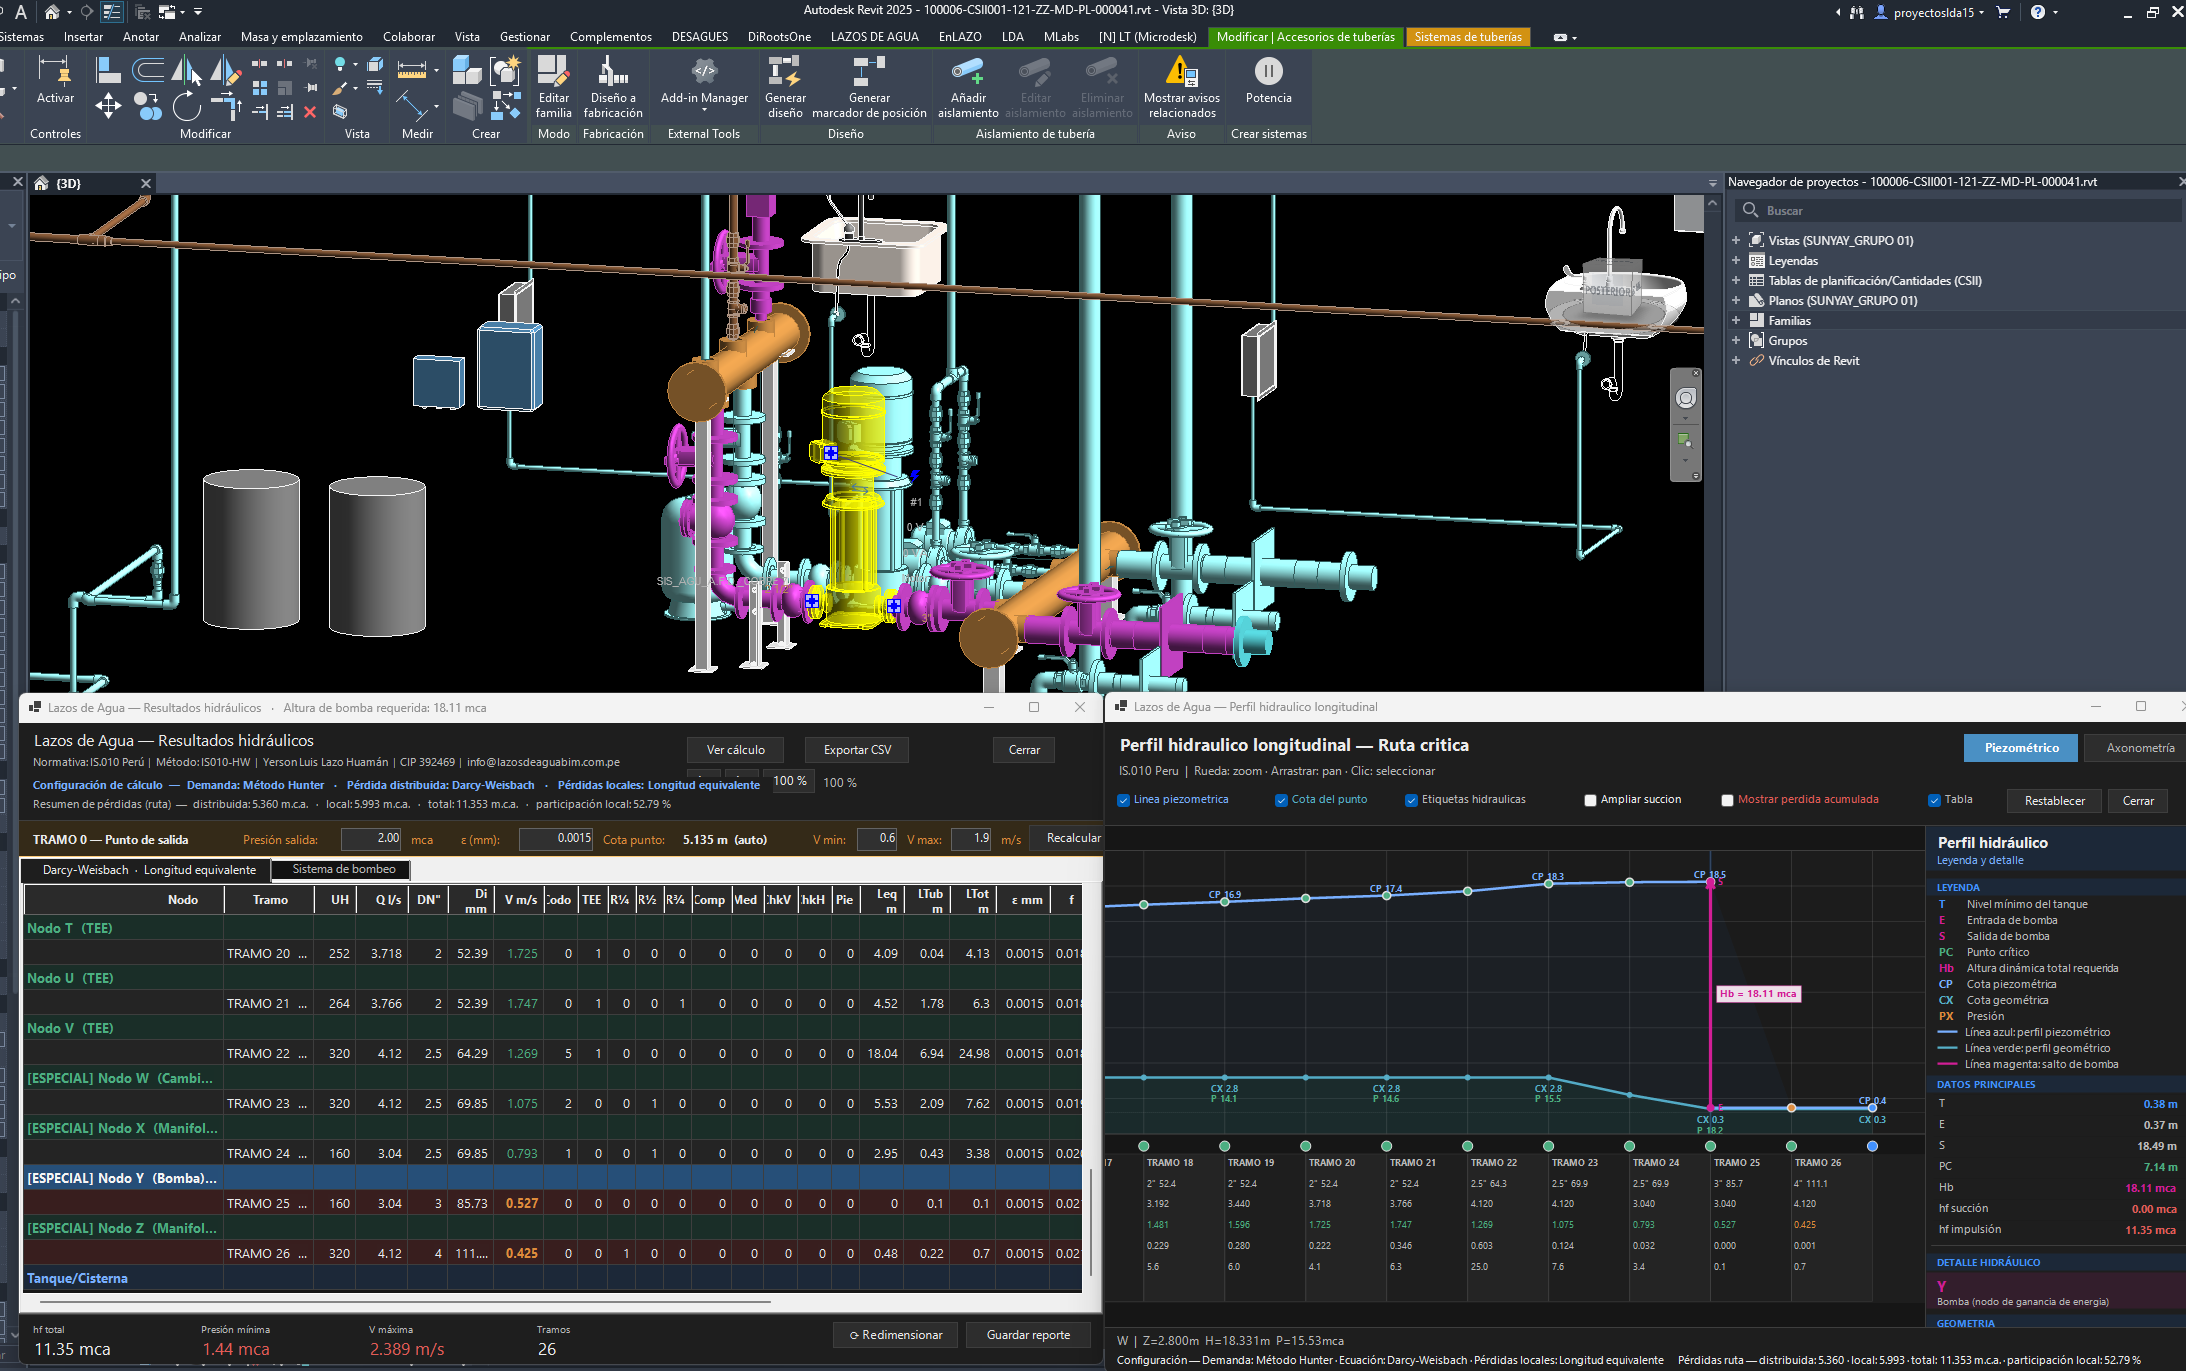Click the Ver cálculo button

pos(735,750)
